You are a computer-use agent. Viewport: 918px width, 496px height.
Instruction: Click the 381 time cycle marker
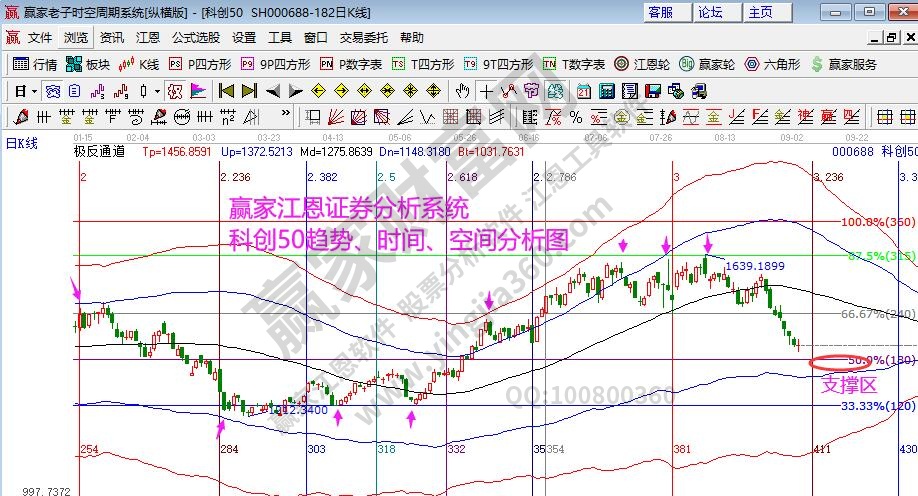tap(683, 449)
